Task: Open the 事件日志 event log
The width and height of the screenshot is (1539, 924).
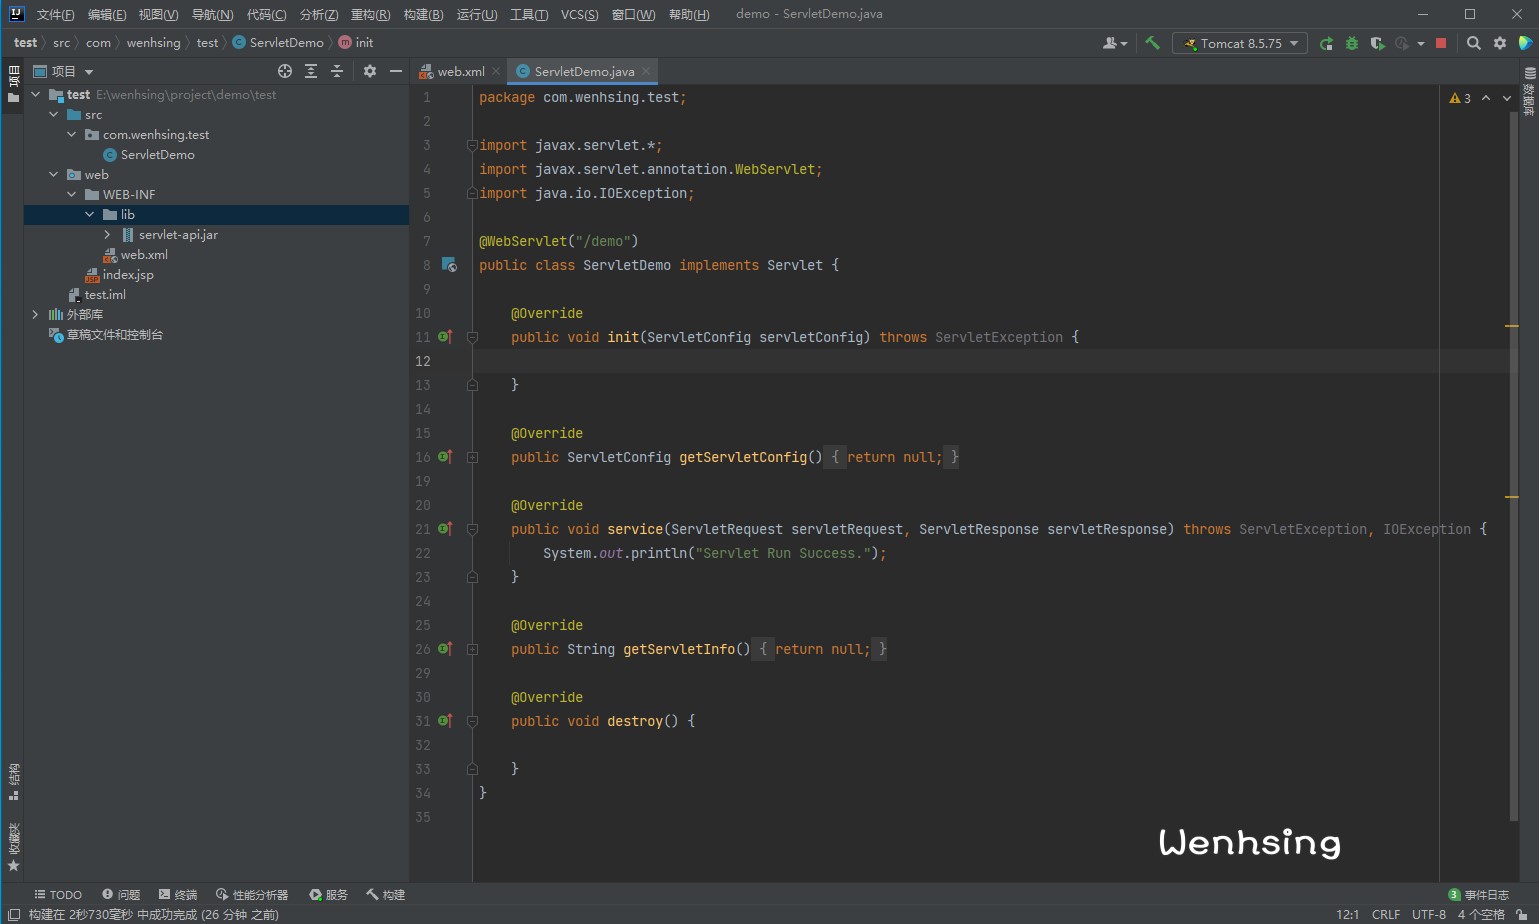Action: tap(1479, 895)
